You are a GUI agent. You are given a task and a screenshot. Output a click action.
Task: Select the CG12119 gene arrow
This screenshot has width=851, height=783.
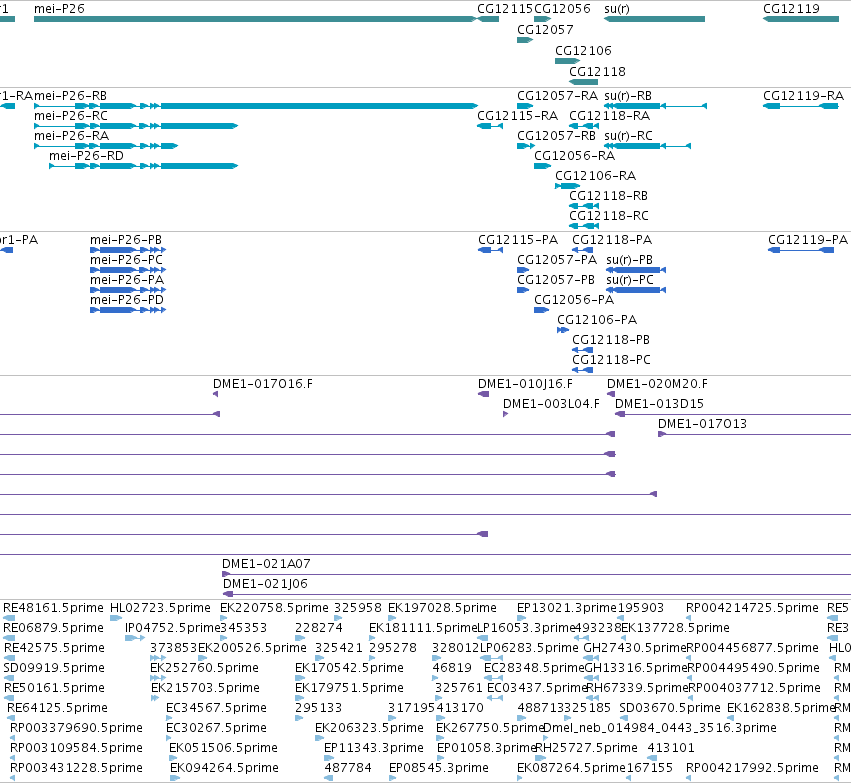(801, 19)
